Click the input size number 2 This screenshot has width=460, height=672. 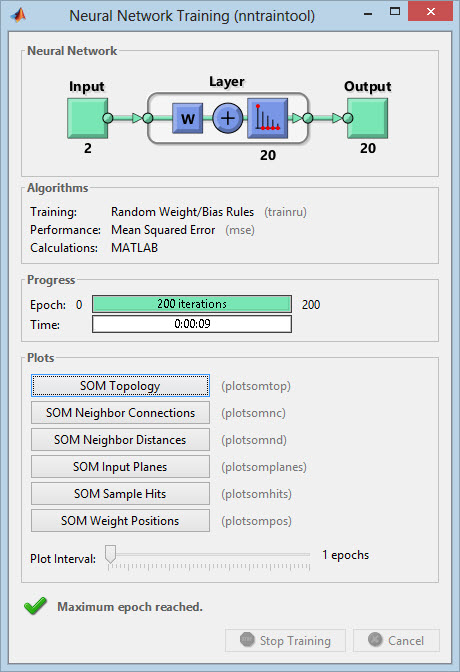pos(87,148)
